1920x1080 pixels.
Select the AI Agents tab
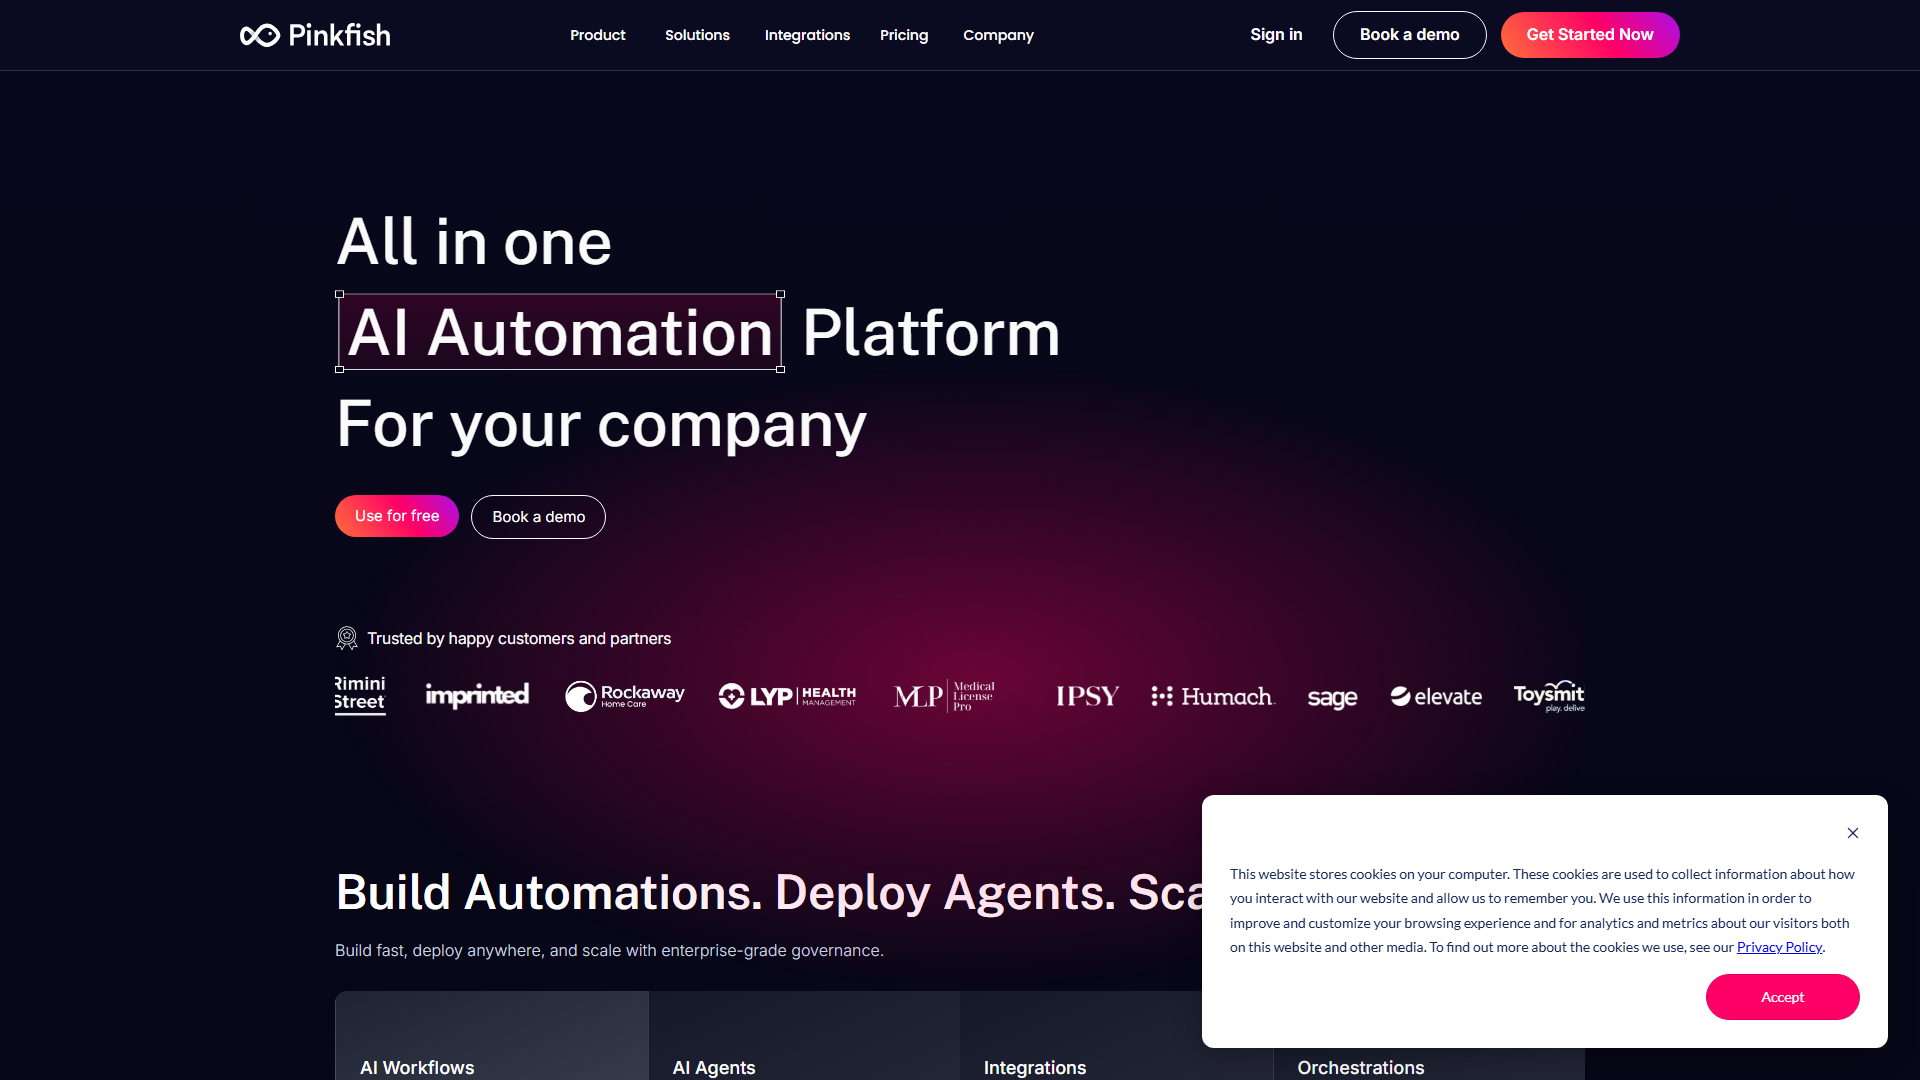[714, 1067]
